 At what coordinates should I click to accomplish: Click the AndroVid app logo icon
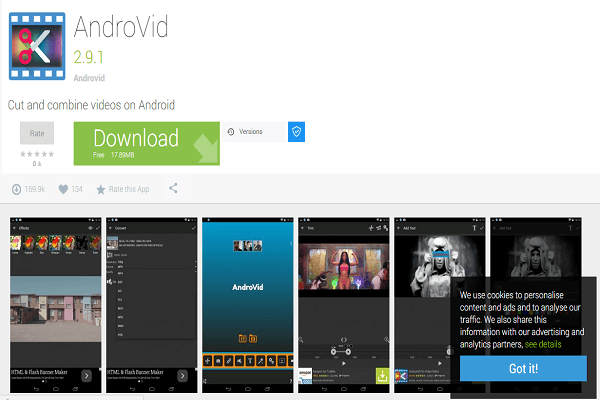pyautogui.click(x=37, y=46)
